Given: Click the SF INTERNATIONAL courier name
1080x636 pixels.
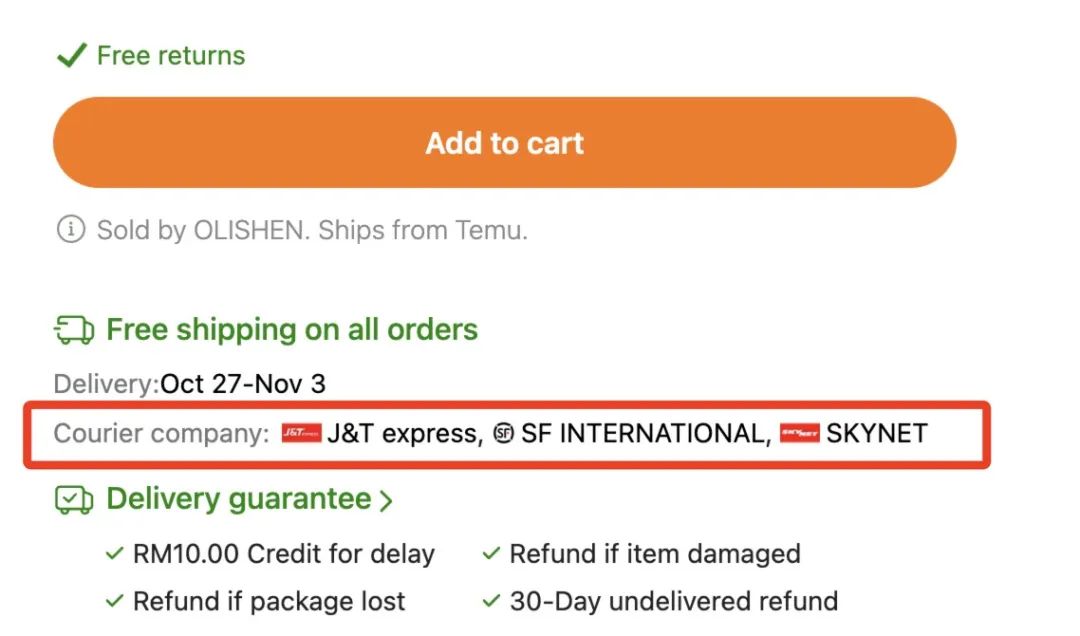Looking at the screenshot, I should pyautogui.click(x=643, y=433).
